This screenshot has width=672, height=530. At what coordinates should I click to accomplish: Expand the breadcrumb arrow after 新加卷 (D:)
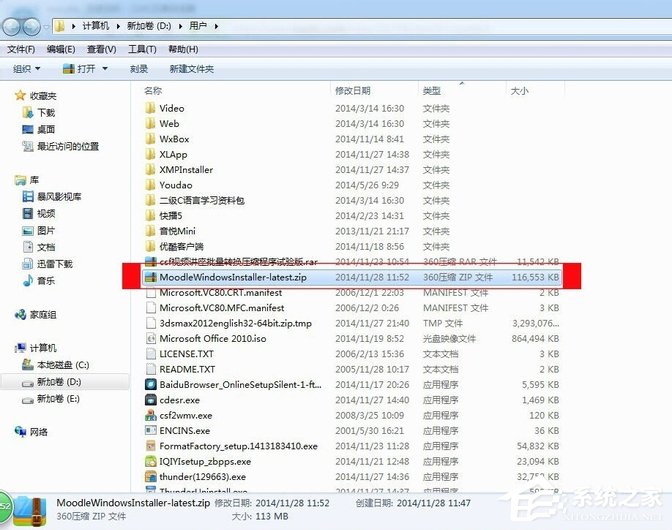[180, 27]
